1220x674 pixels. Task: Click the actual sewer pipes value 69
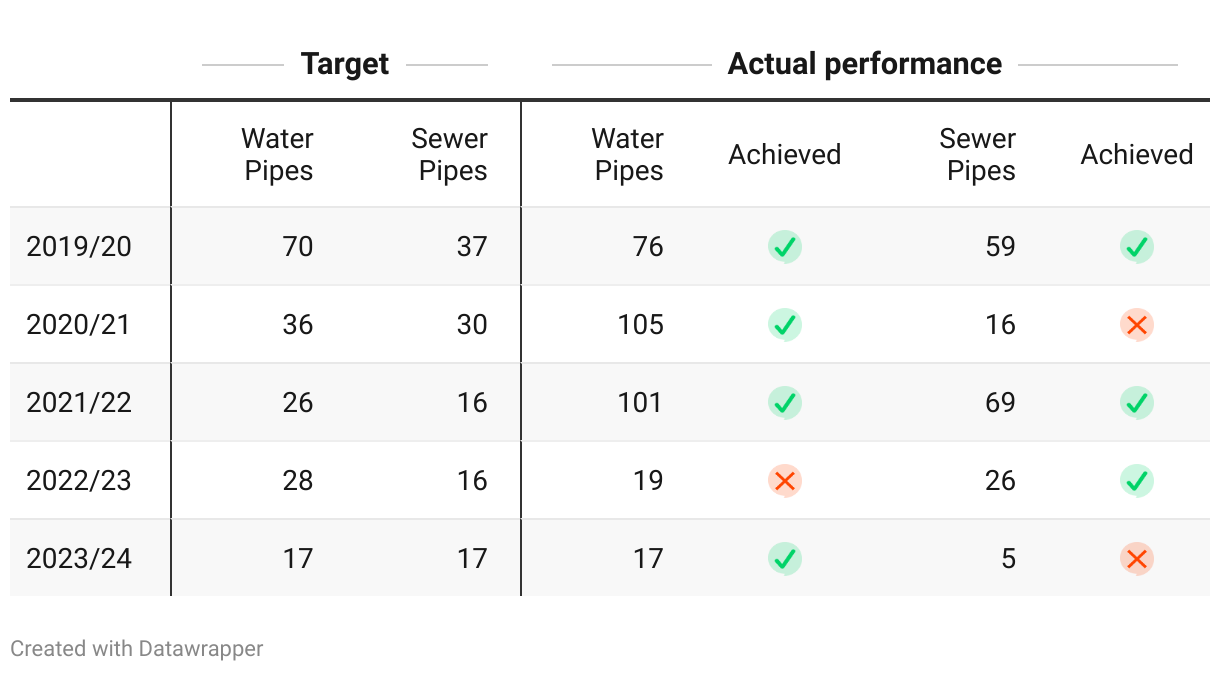tap(1000, 402)
